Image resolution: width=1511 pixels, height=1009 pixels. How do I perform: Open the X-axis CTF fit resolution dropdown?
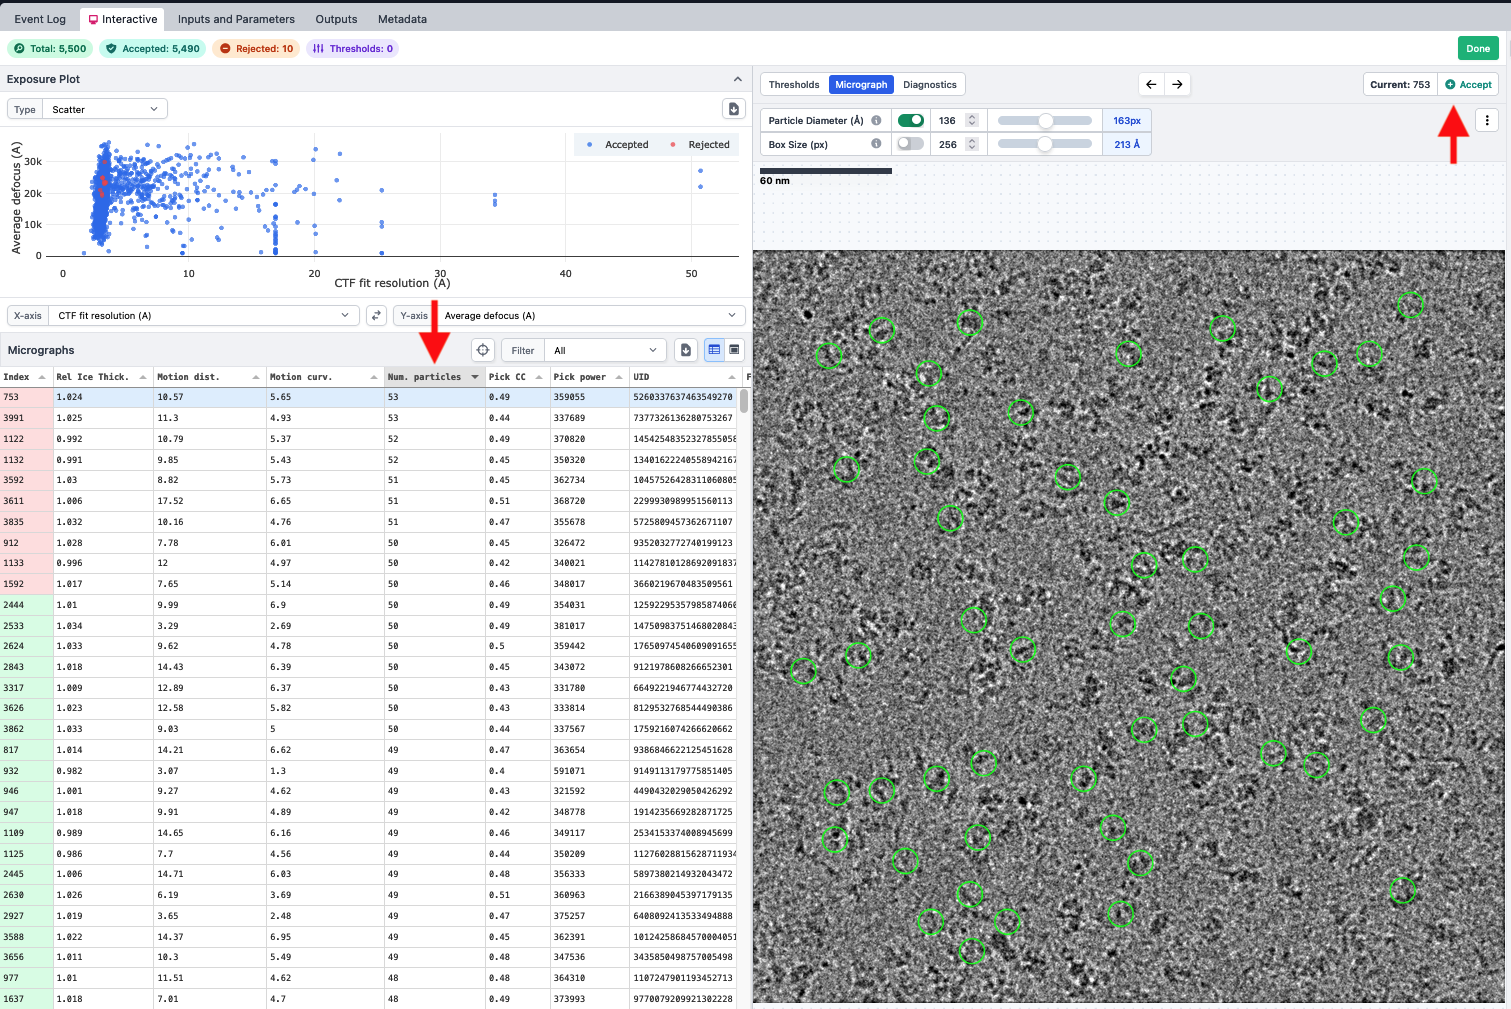coord(204,316)
